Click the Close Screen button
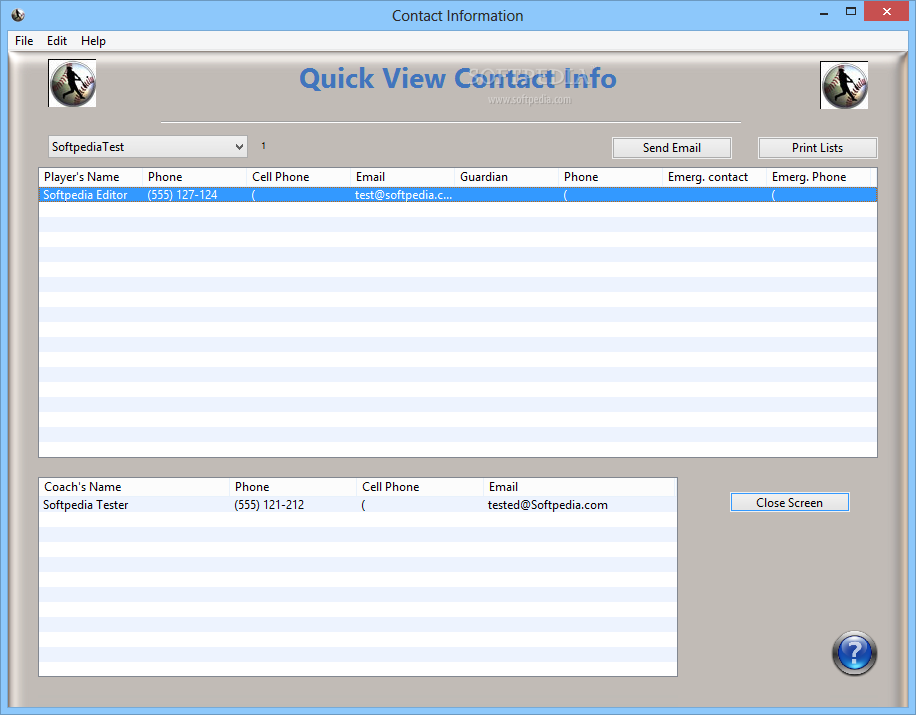The width and height of the screenshot is (916, 715). click(x=789, y=502)
